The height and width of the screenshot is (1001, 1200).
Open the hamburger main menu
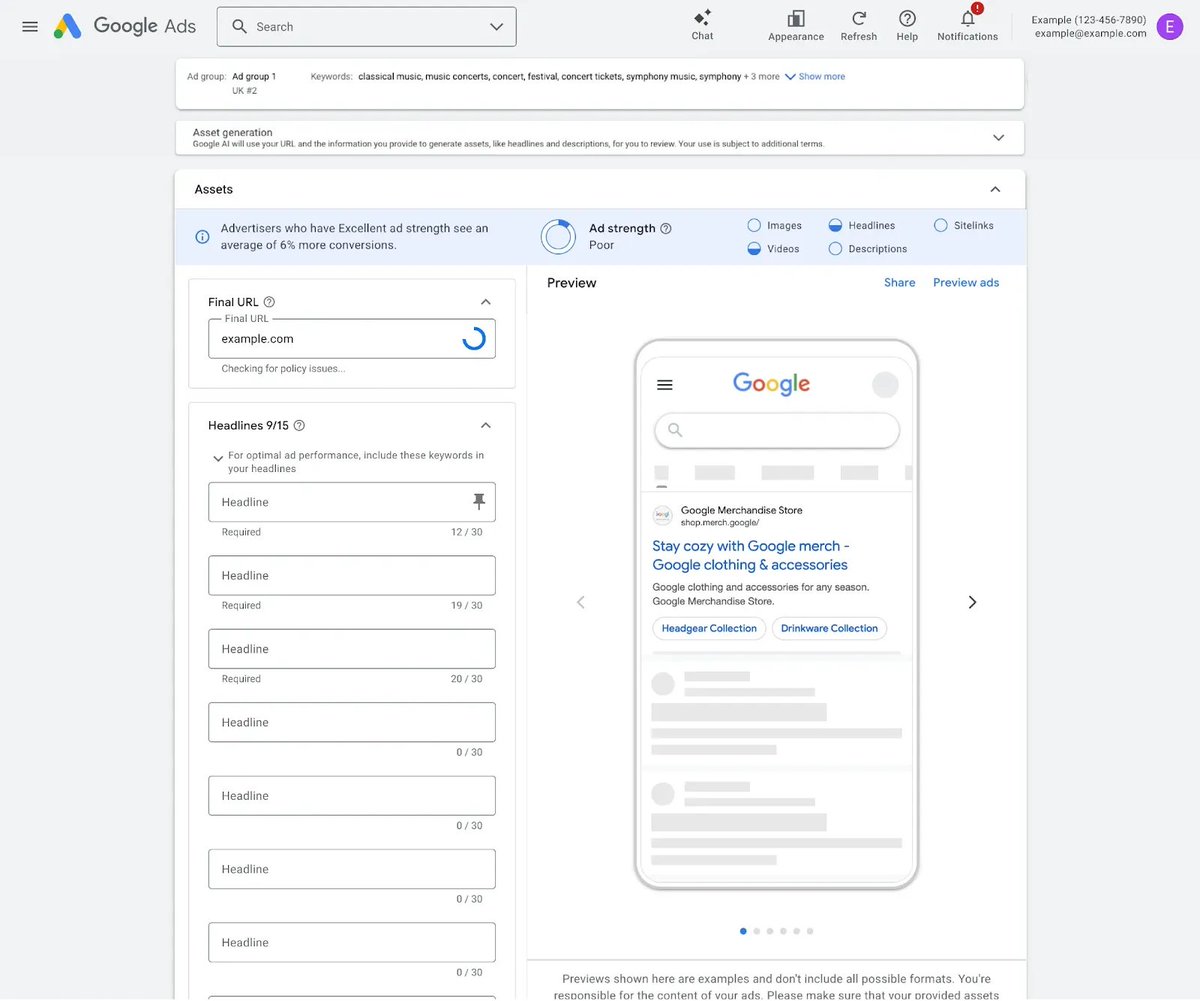pyautogui.click(x=30, y=27)
